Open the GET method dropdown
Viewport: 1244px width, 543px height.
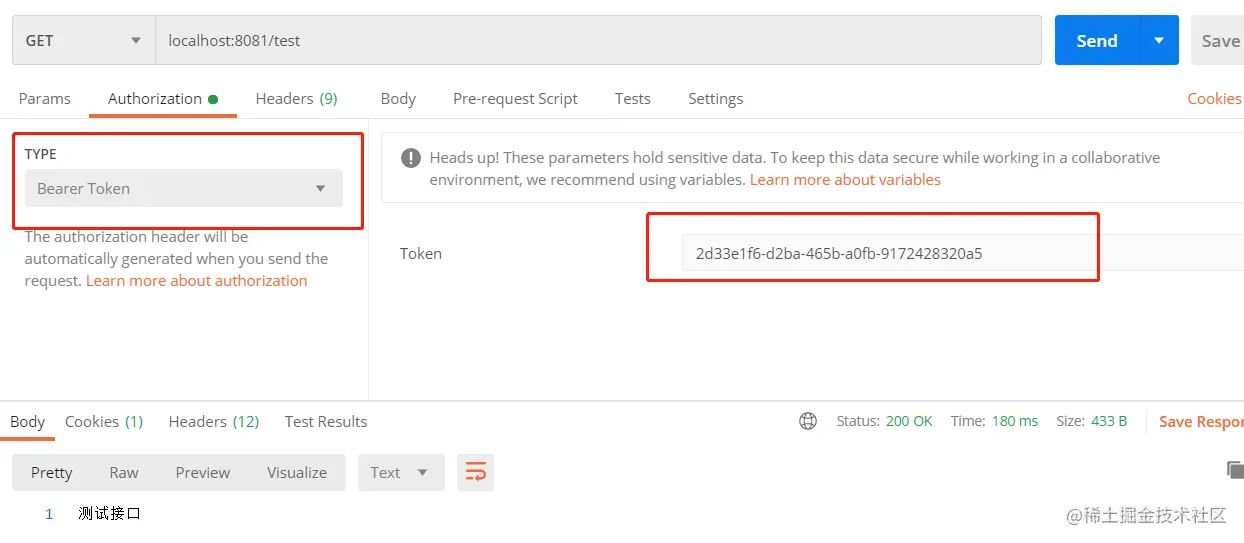[x=83, y=41]
